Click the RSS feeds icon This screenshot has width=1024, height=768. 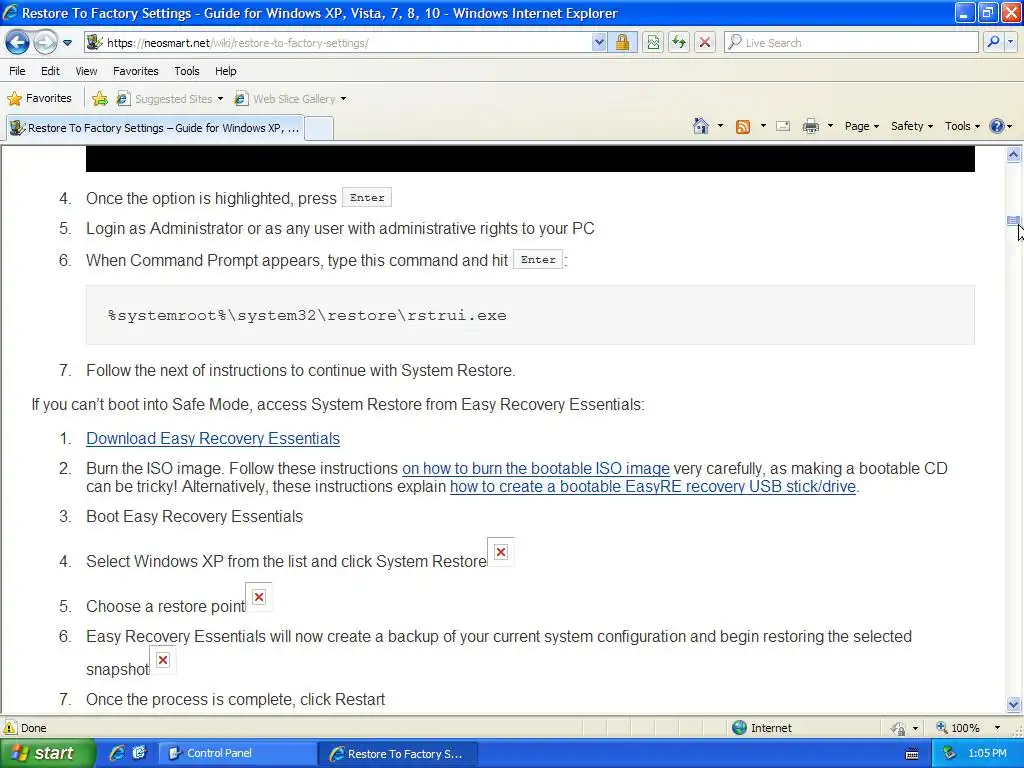tap(743, 127)
